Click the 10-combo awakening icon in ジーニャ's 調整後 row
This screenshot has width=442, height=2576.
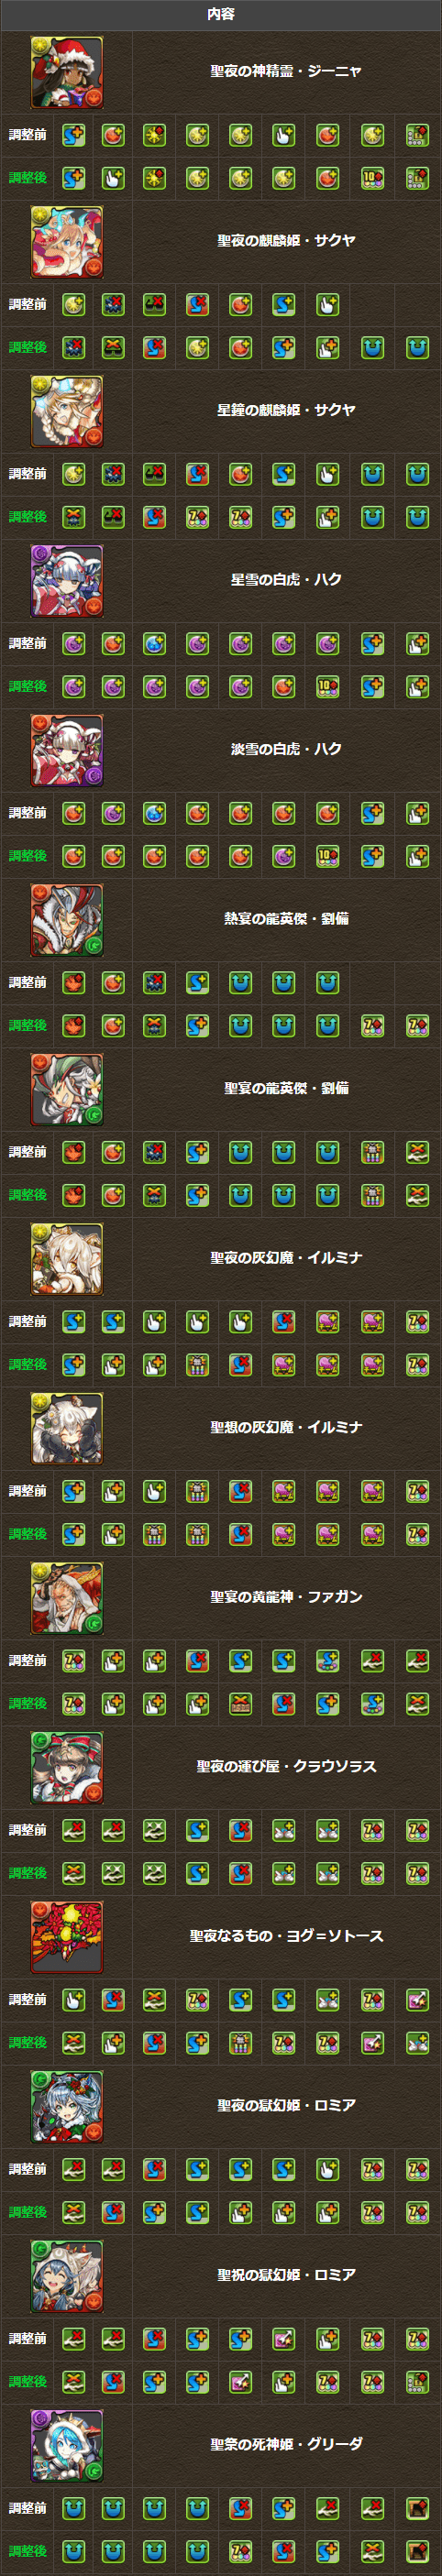pos(372,178)
